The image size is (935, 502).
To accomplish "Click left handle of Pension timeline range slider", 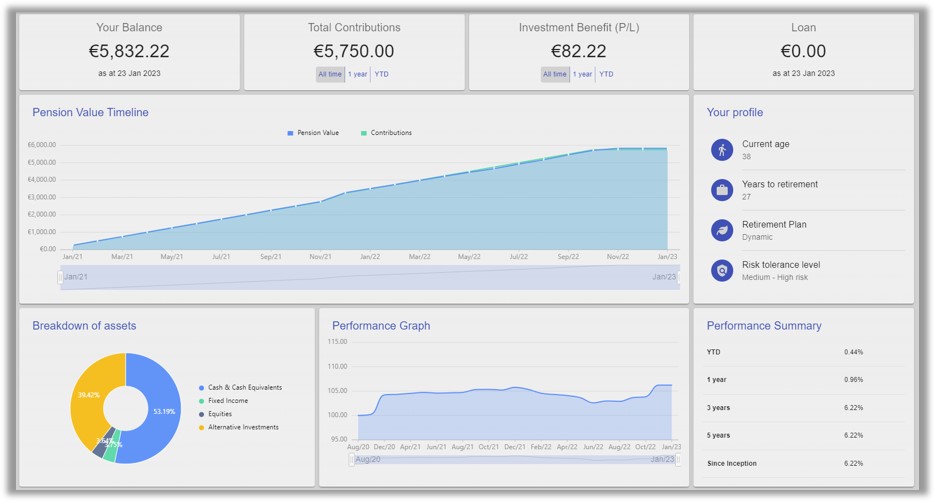I will point(60,277).
